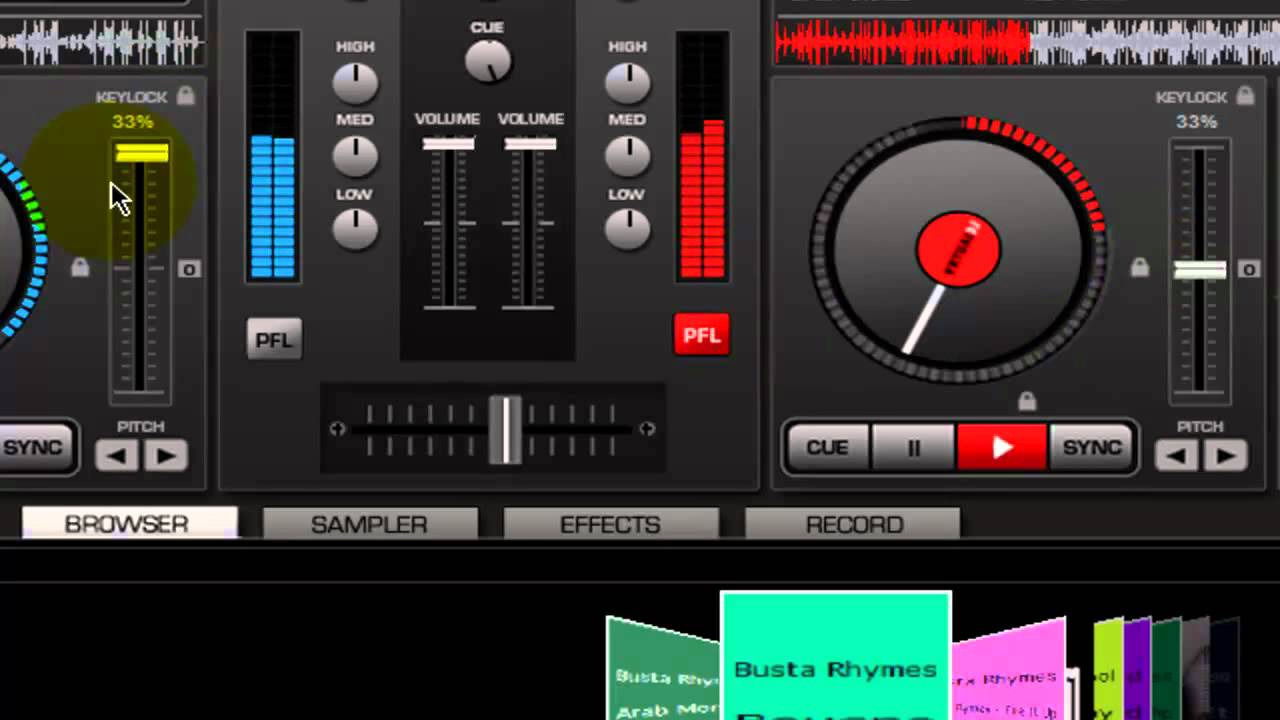This screenshot has height=720, width=1280.
Task: Click the crossfader handle
Action: pyautogui.click(x=505, y=429)
